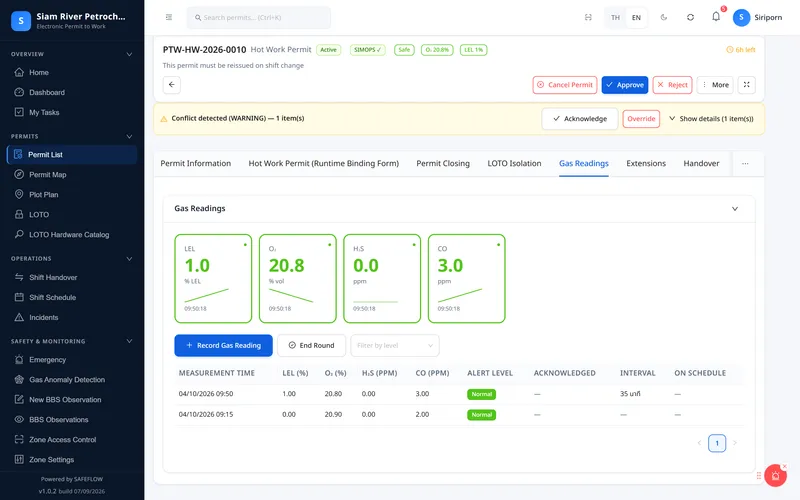Image resolution: width=800 pixels, height=500 pixels.
Task: Open the scan icon in header
Action: [x=588, y=17]
